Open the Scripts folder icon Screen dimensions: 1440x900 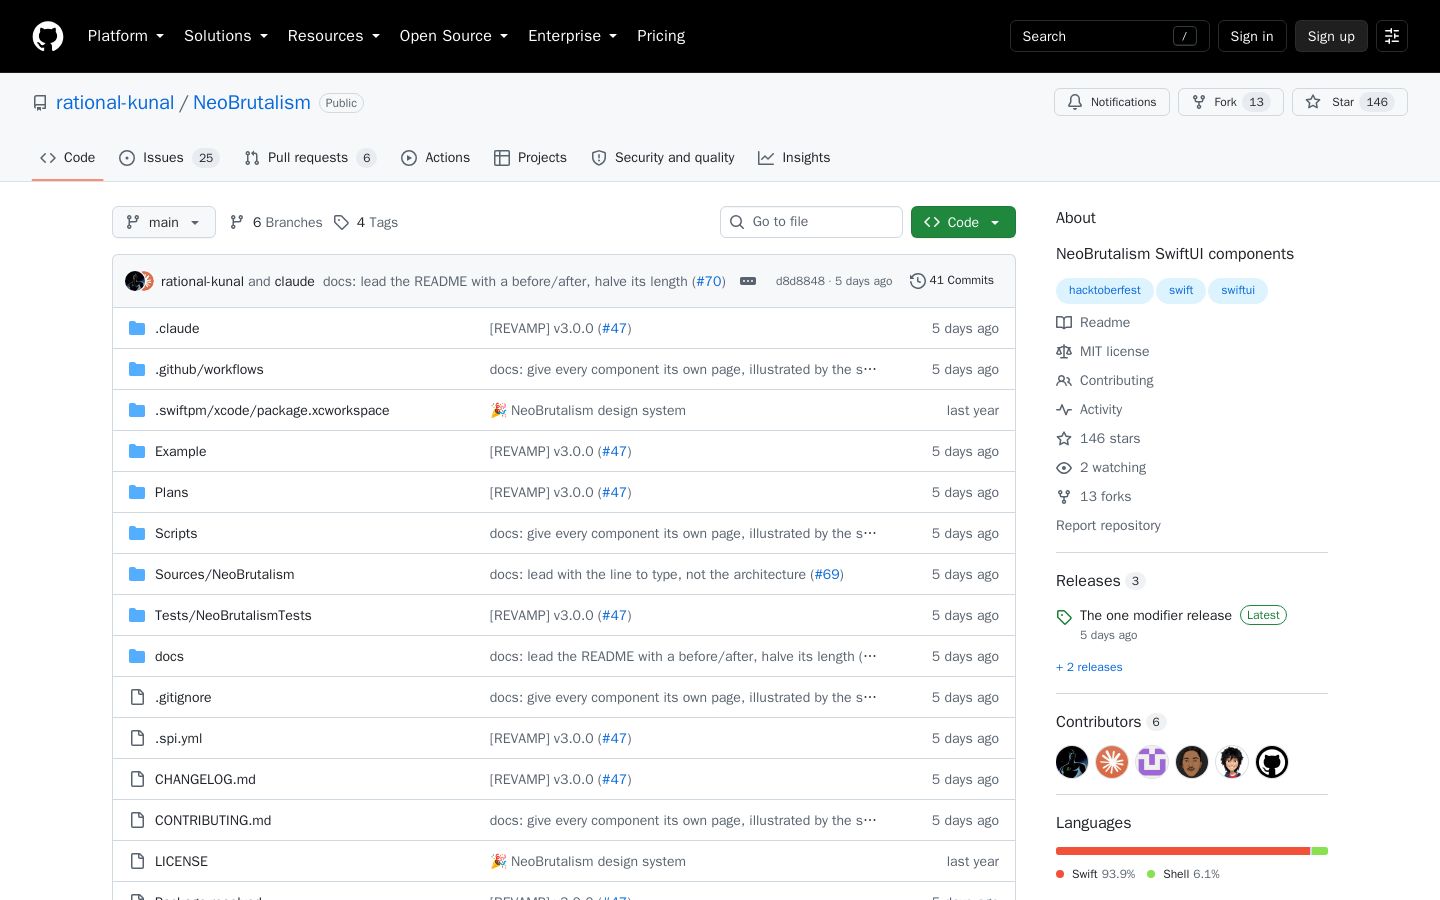137,533
